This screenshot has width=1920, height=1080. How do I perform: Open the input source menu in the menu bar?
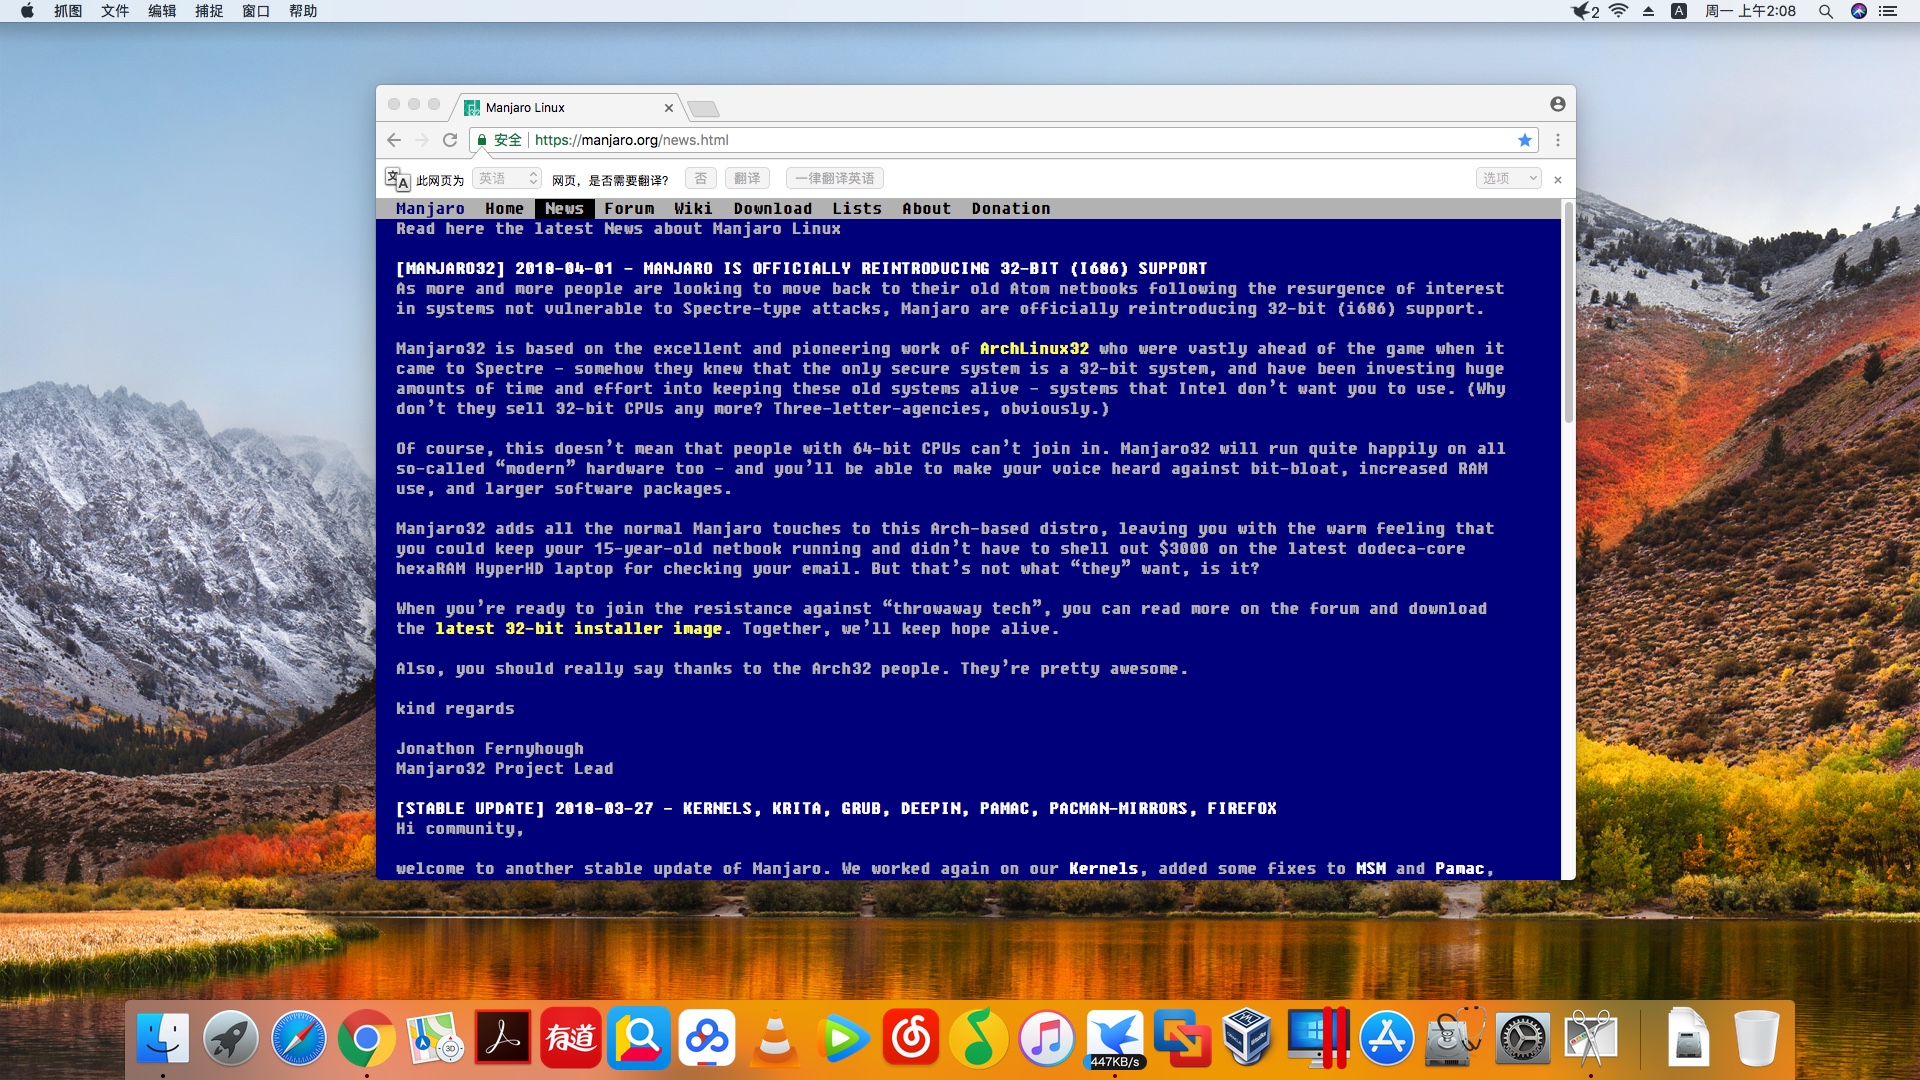click(x=1679, y=11)
